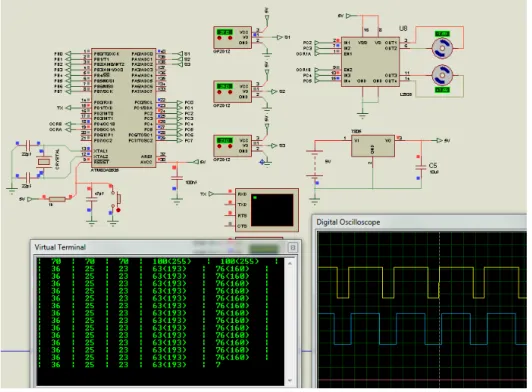Select the lower 22pF capacitor near crystal
Screen dimensions: 532x392
click(28, 177)
